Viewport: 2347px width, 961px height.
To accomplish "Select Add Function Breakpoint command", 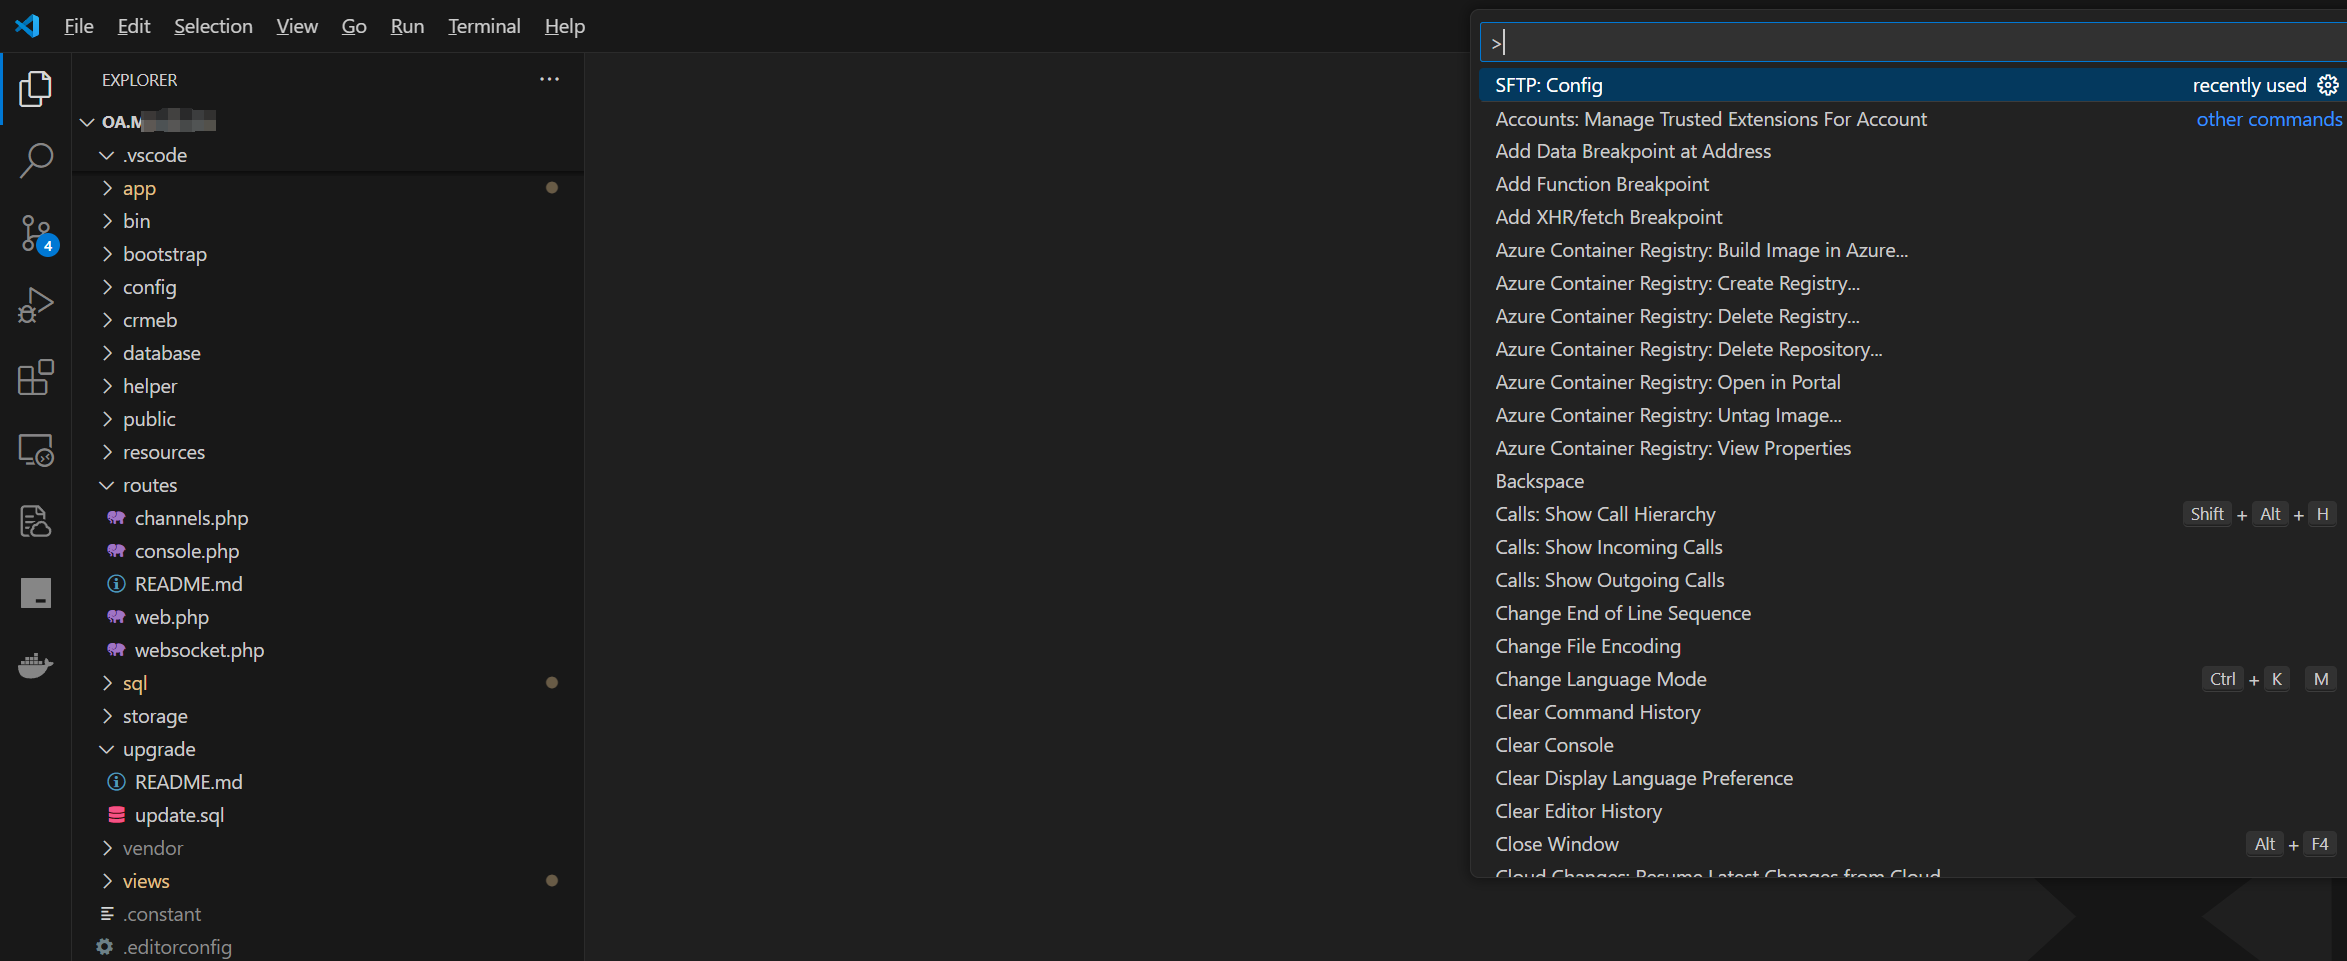I will point(1913,184).
